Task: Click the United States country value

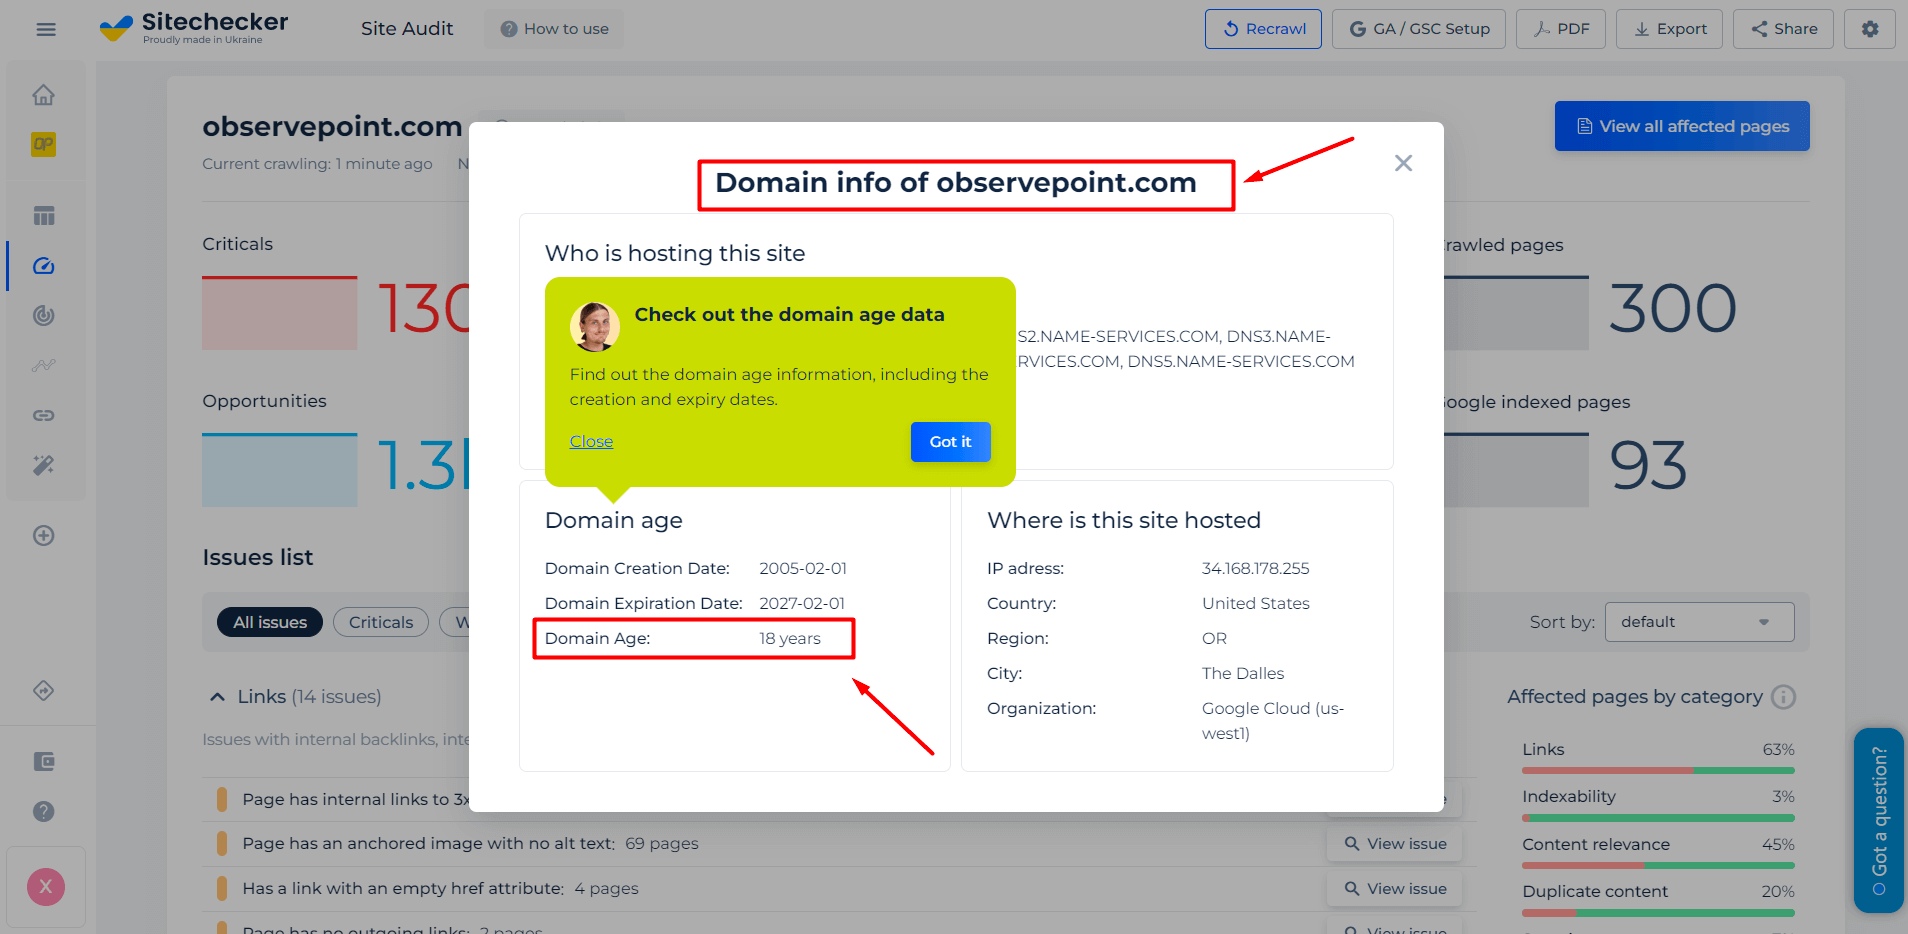Action: 1256,603
